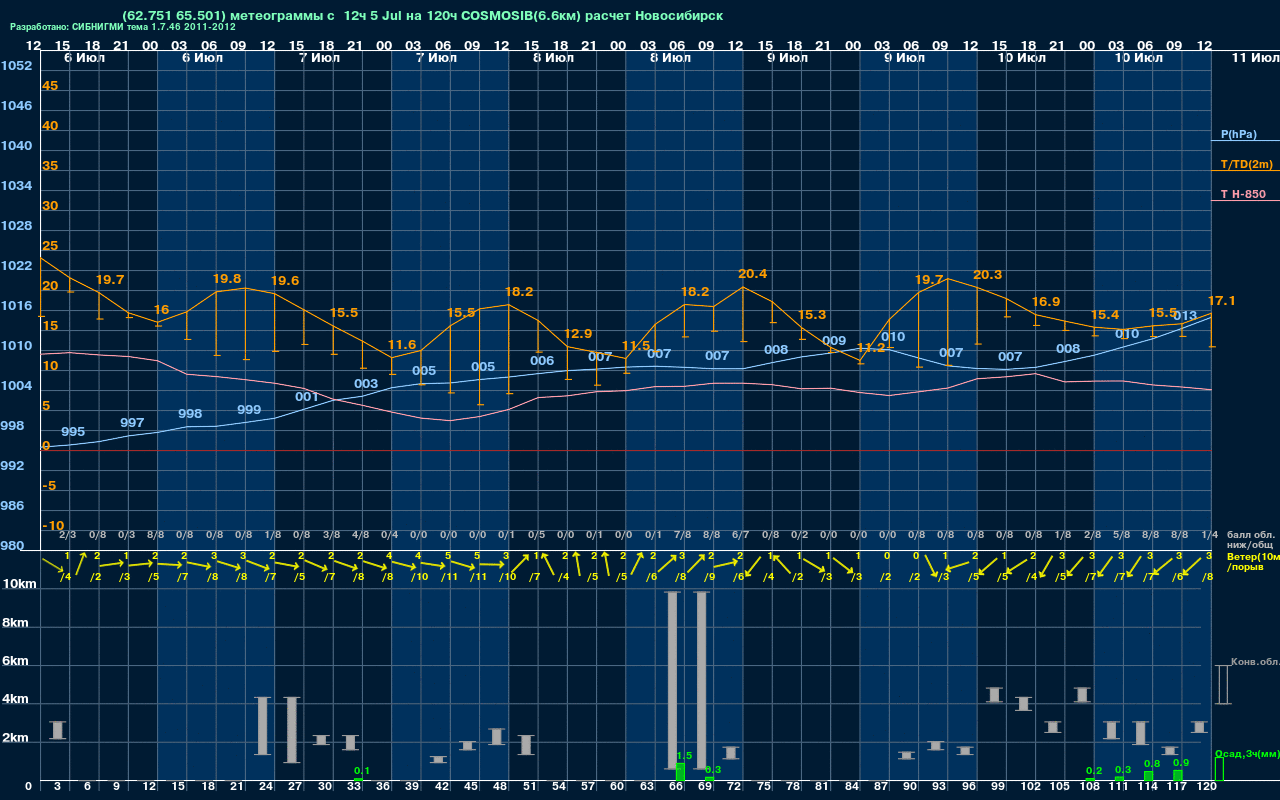Click the 995 pressure value on the curve
This screenshot has width=1280, height=800.
pos(73,432)
